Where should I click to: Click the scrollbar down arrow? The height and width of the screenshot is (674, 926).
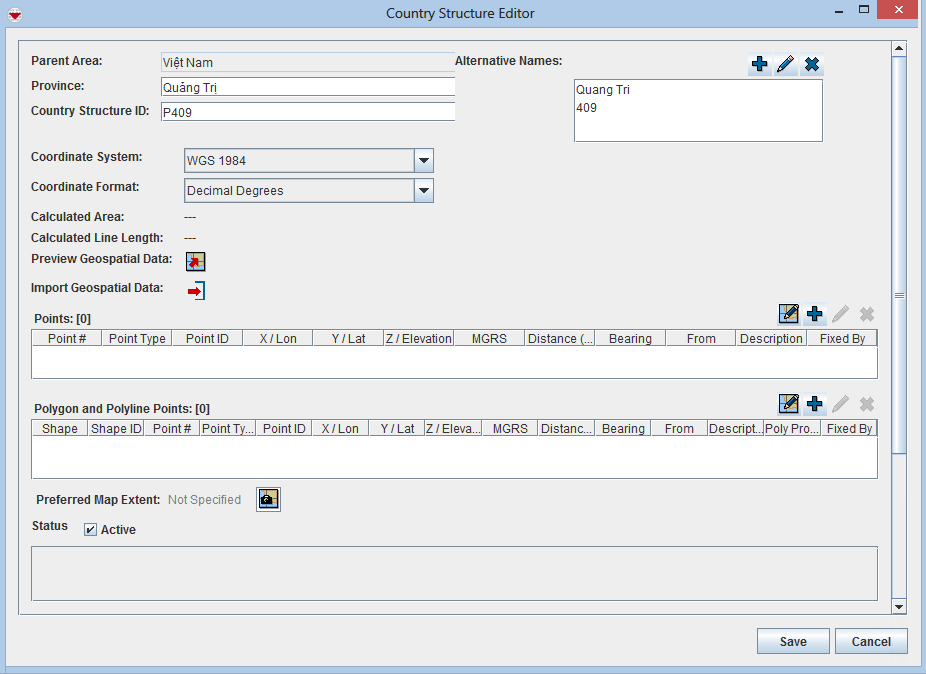[x=899, y=606]
